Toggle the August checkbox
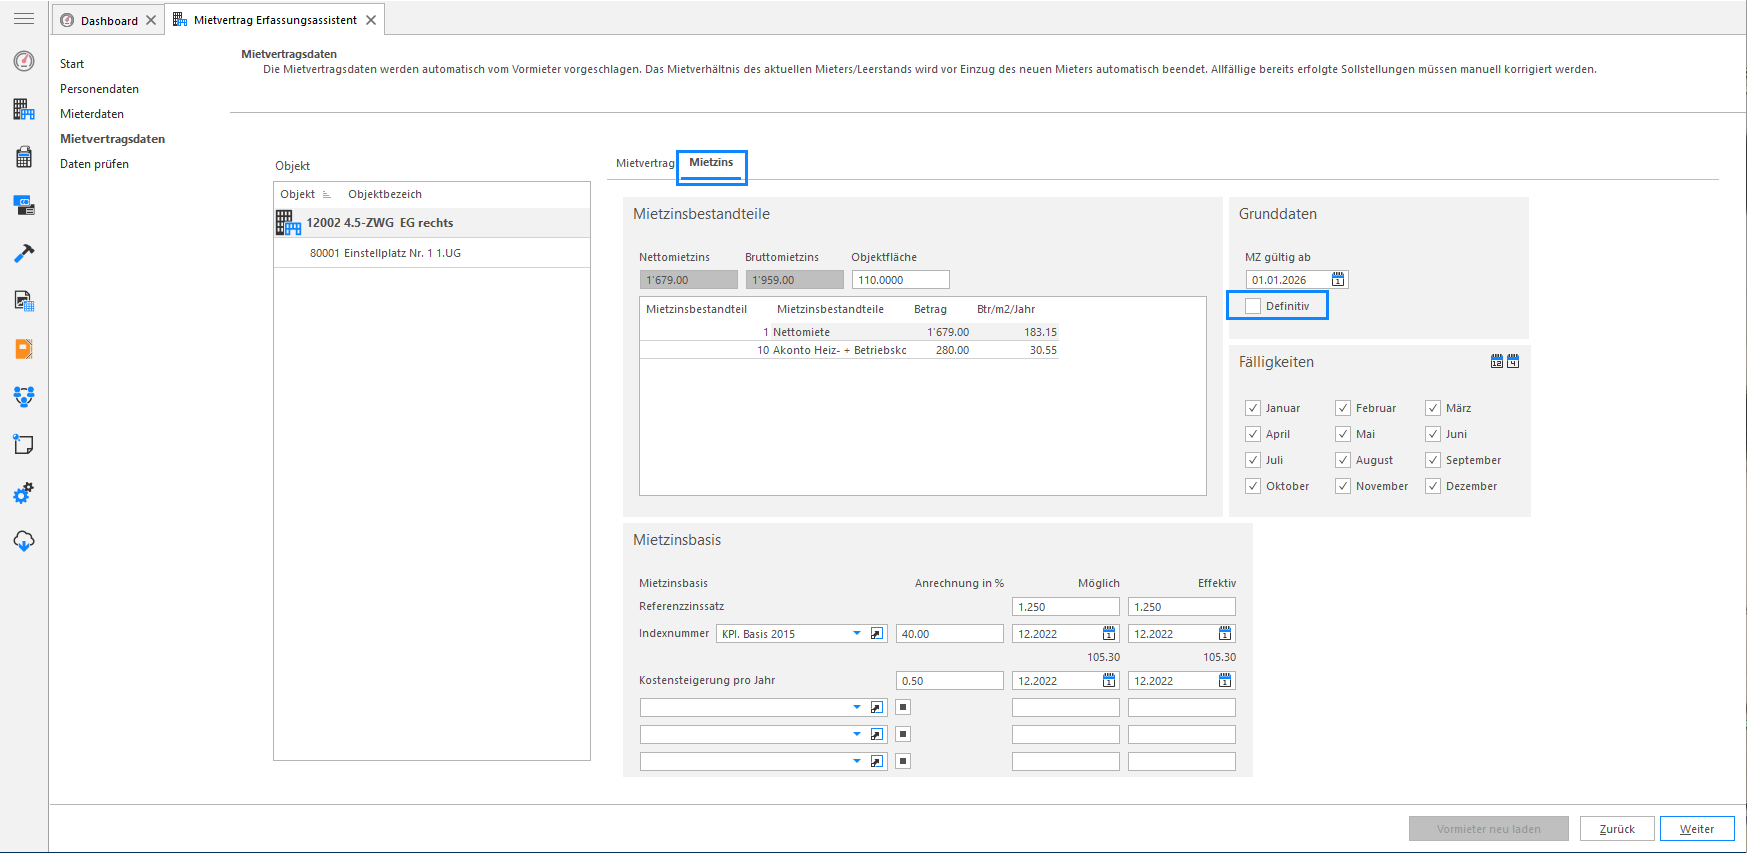 tap(1343, 460)
